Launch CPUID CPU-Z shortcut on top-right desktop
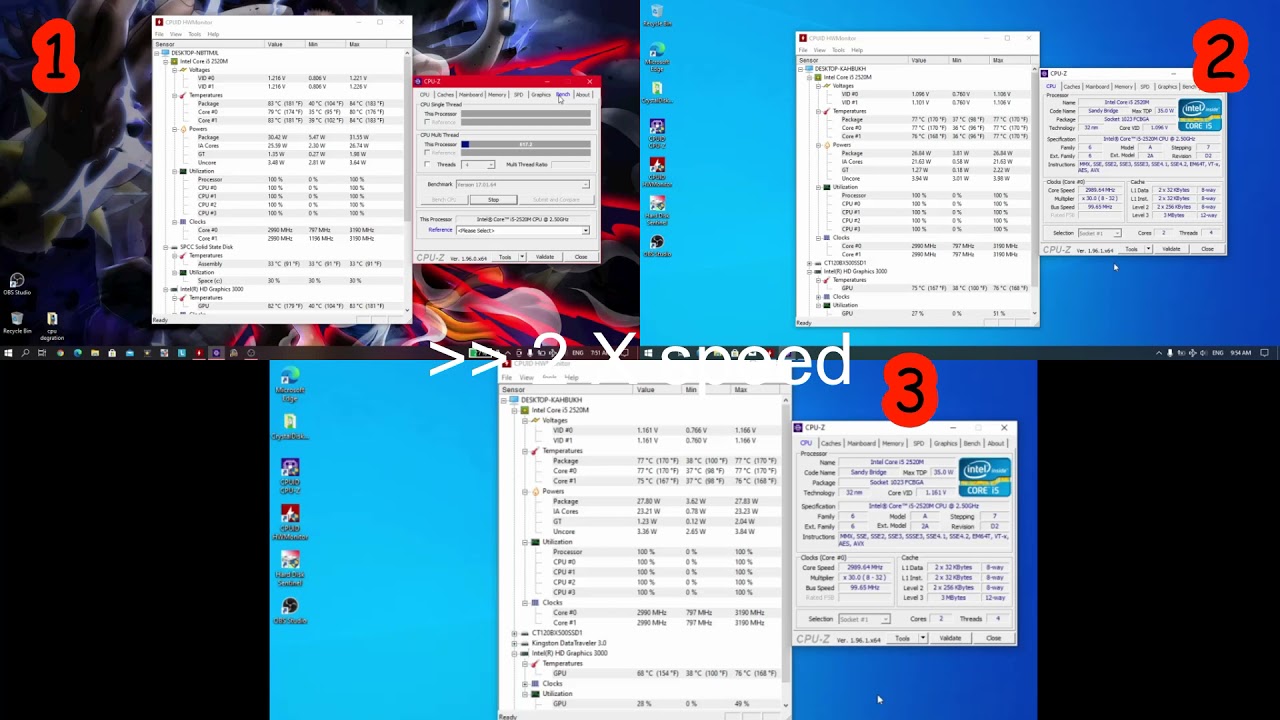Viewport: 1280px width, 720px height. (657, 133)
